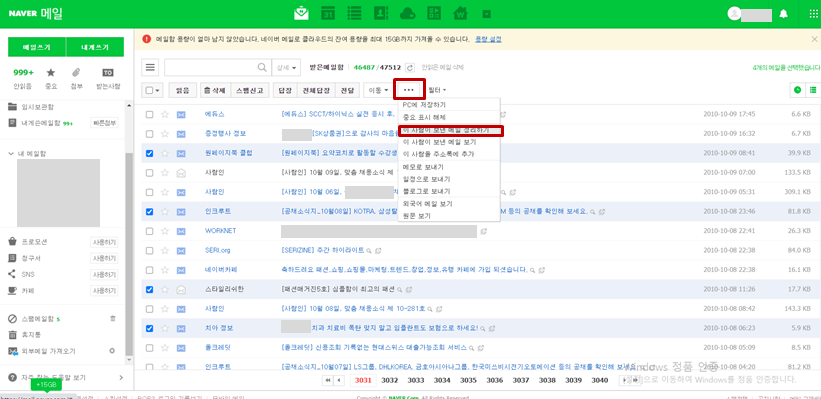Uncheck the 원페이지북 클럽 mail checkbox
Image resolution: width=821 pixels, height=399 pixels.
(150, 153)
